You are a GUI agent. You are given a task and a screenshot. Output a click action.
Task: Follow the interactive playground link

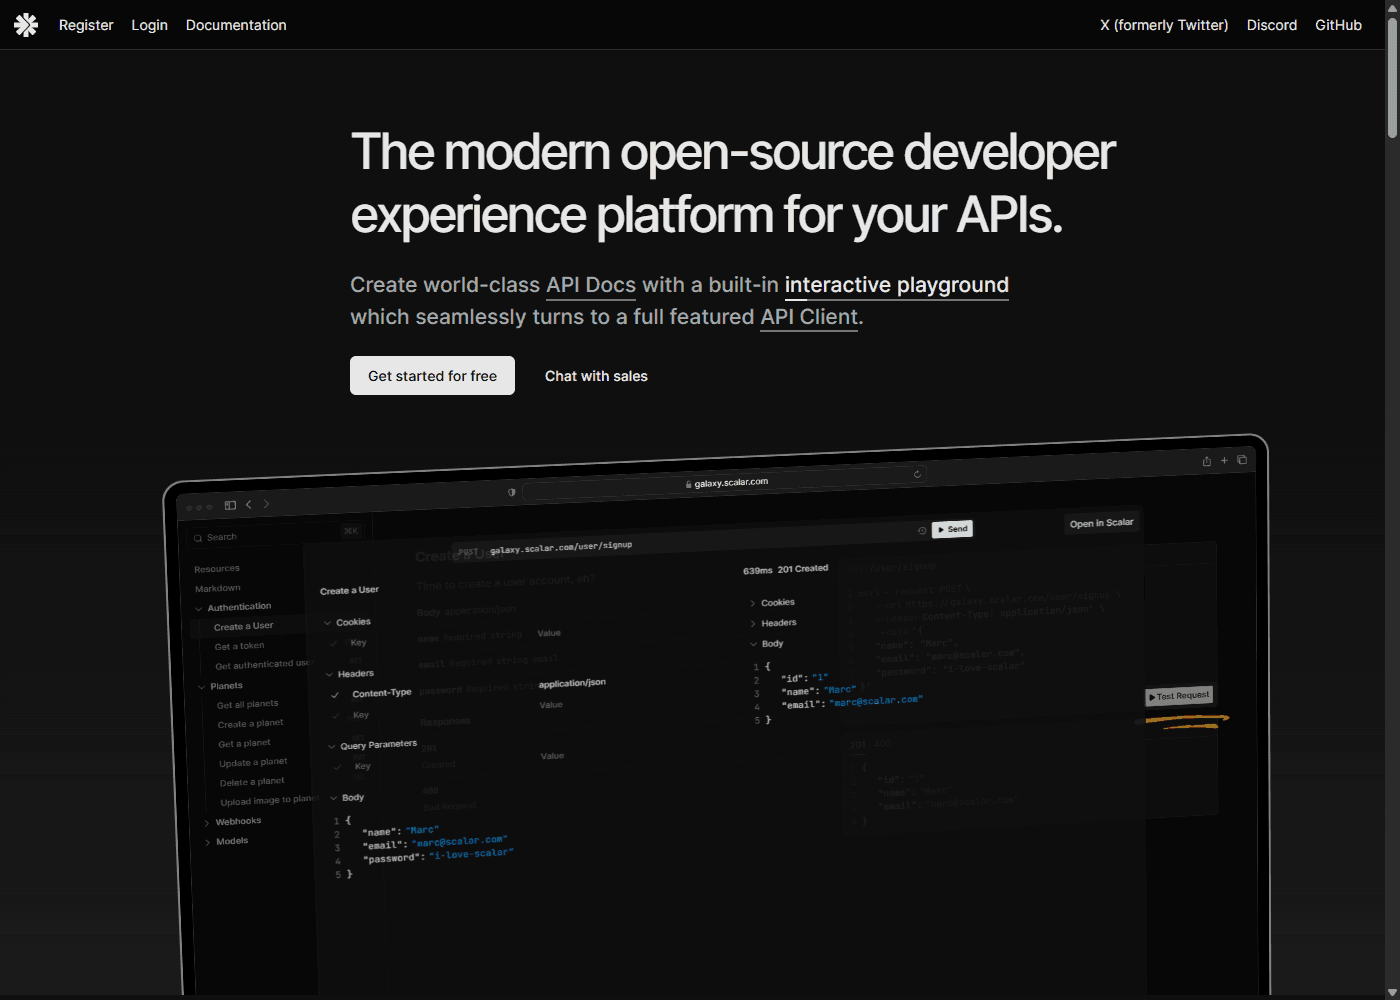(x=897, y=285)
